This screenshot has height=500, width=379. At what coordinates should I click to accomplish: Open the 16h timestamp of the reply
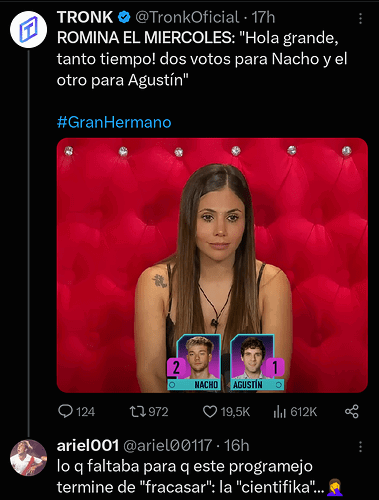[236, 446]
